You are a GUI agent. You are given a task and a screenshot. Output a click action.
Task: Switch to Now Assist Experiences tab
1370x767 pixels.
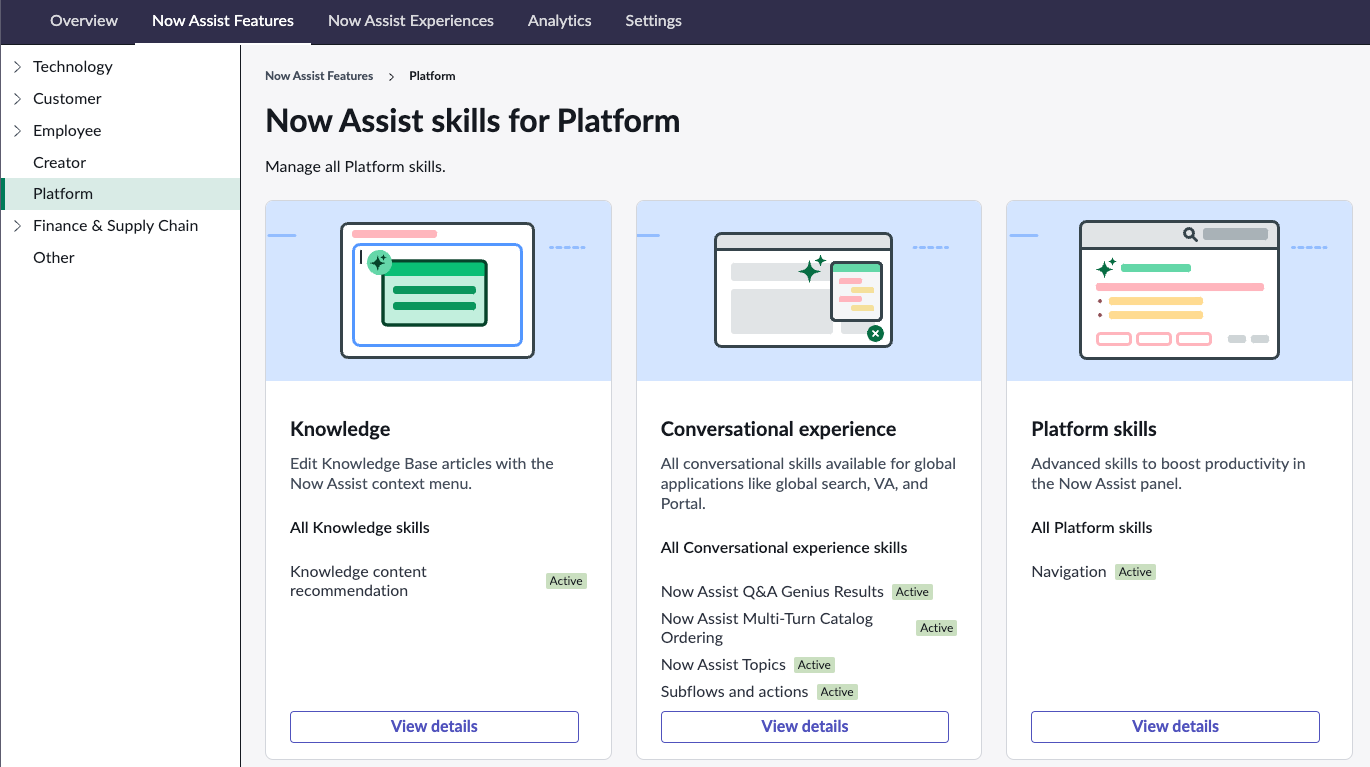(x=411, y=21)
